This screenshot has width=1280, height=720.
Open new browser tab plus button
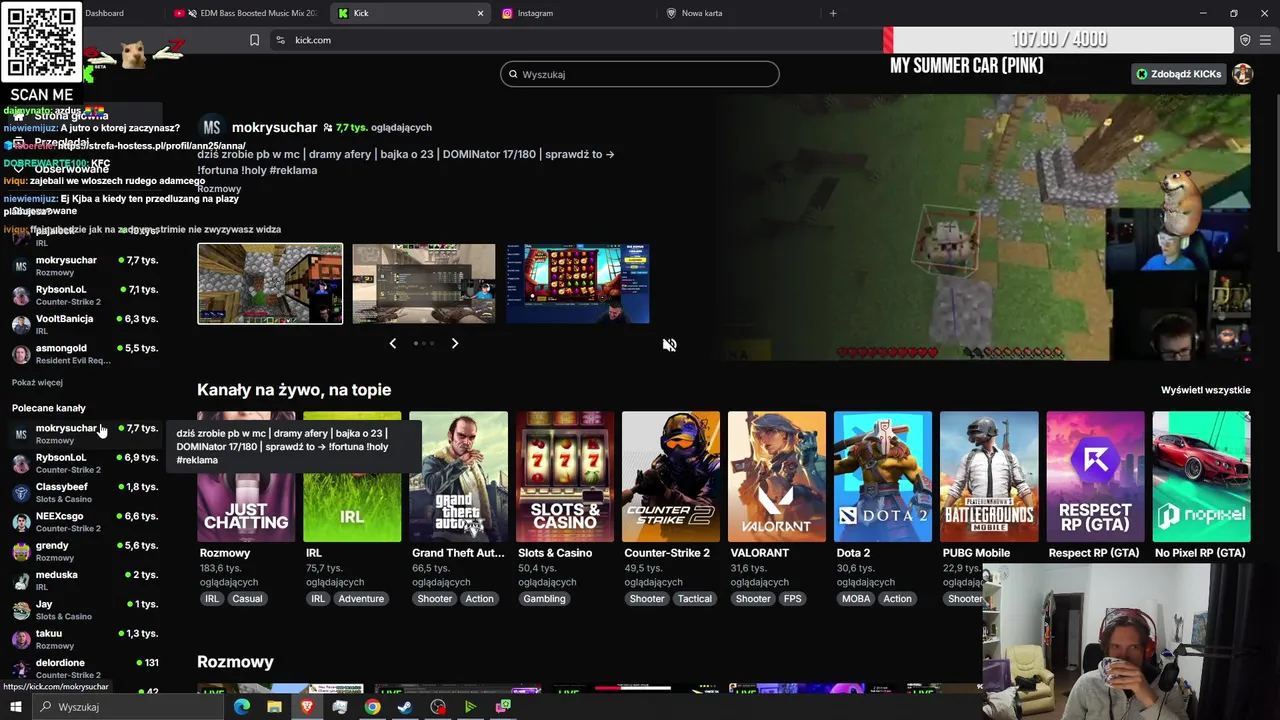833,13
